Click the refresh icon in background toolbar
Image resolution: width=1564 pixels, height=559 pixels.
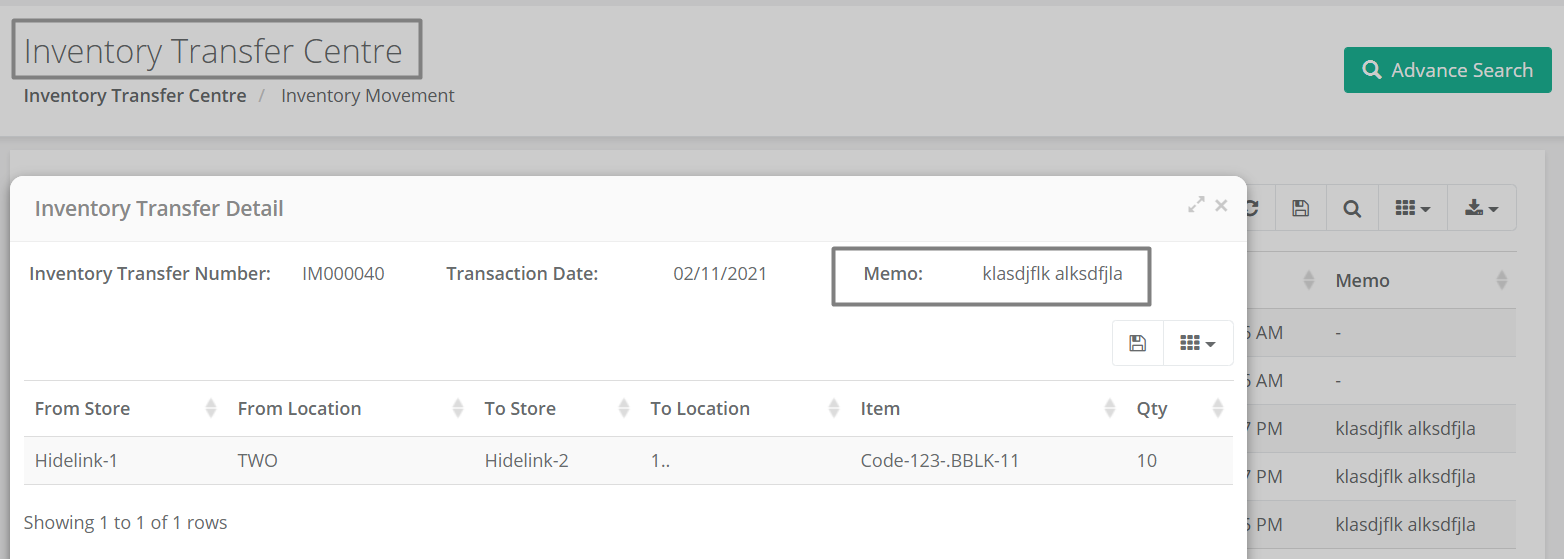[1254, 208]
